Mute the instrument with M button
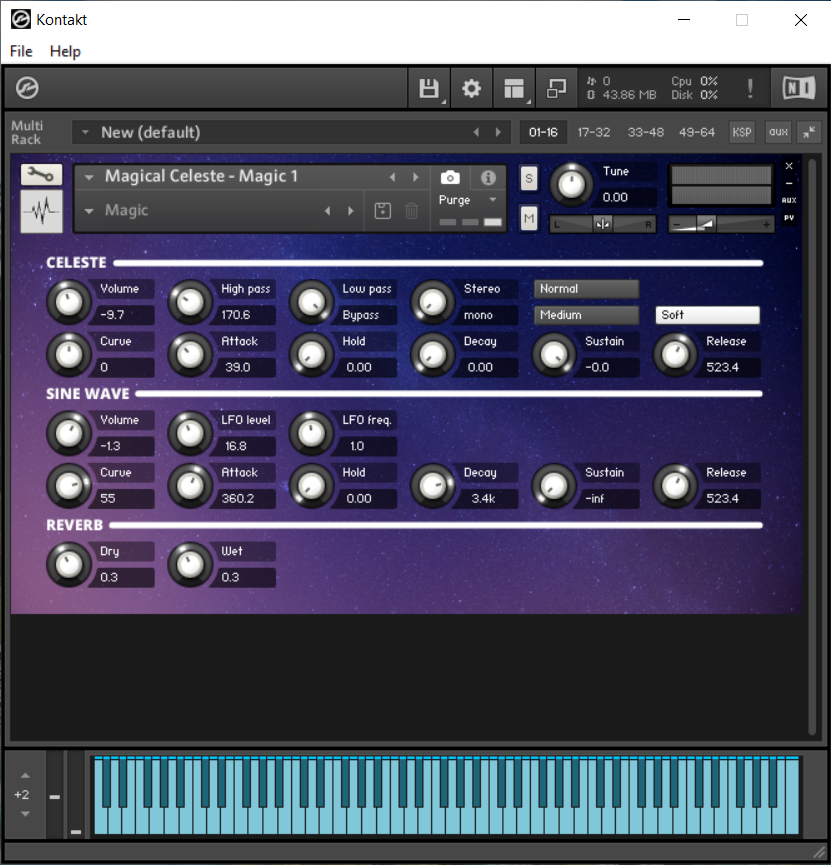Image resolution: width=831 pixels, height=865 pixels. (529, 218)
